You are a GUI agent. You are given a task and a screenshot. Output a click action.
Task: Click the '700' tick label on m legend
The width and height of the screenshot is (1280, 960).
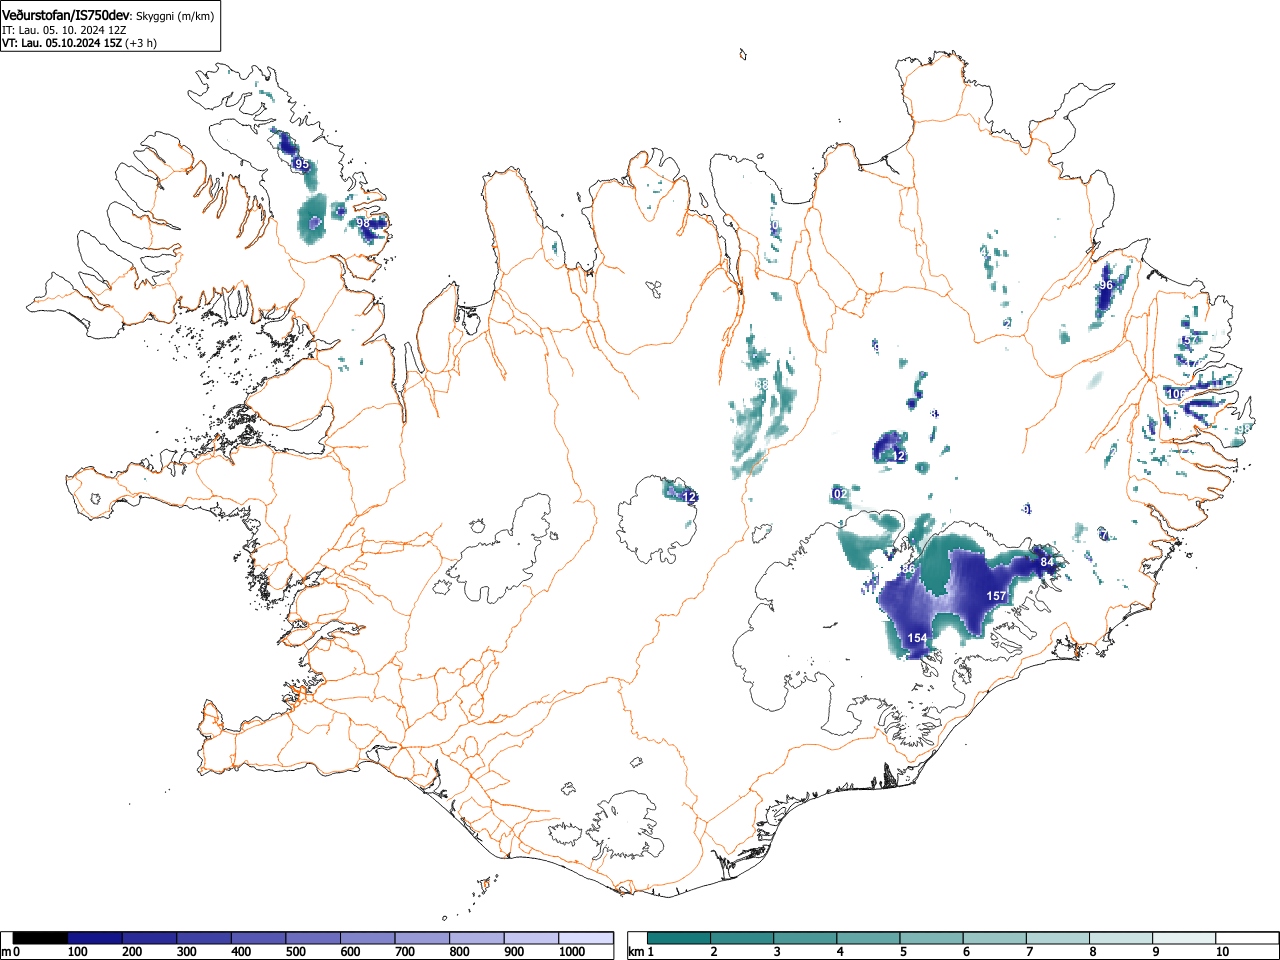click(405, 952)
